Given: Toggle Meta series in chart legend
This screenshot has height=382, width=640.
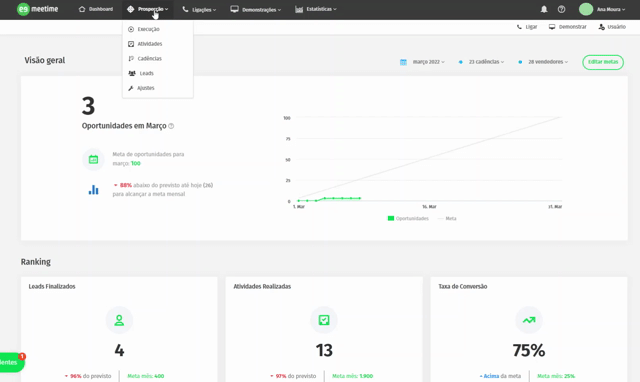Looking at the screenshot, I should click(447, 218).
